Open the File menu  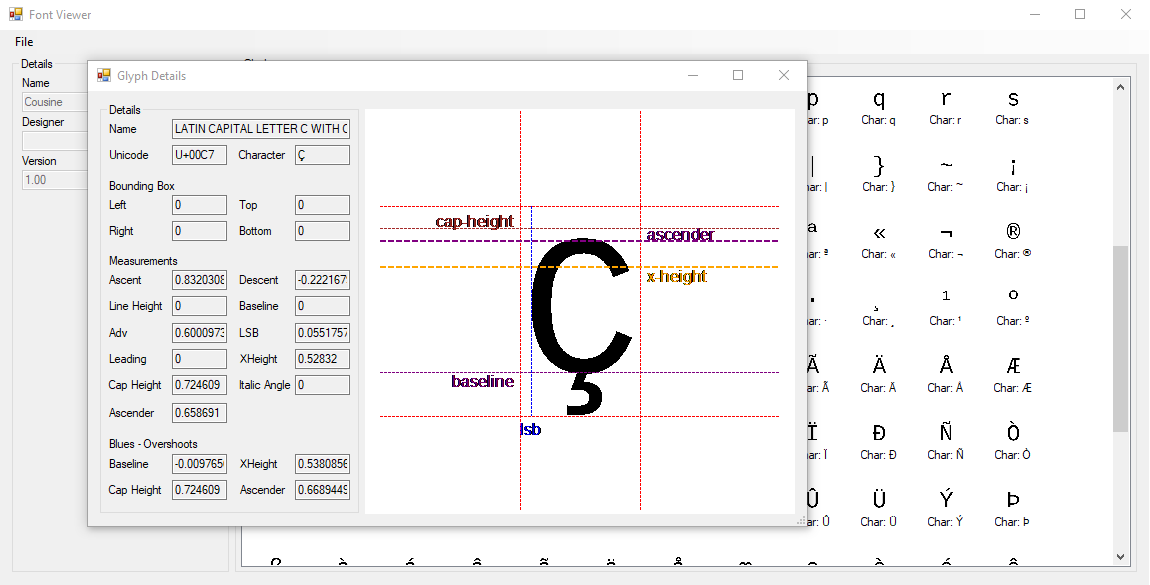tap(24, 42)
